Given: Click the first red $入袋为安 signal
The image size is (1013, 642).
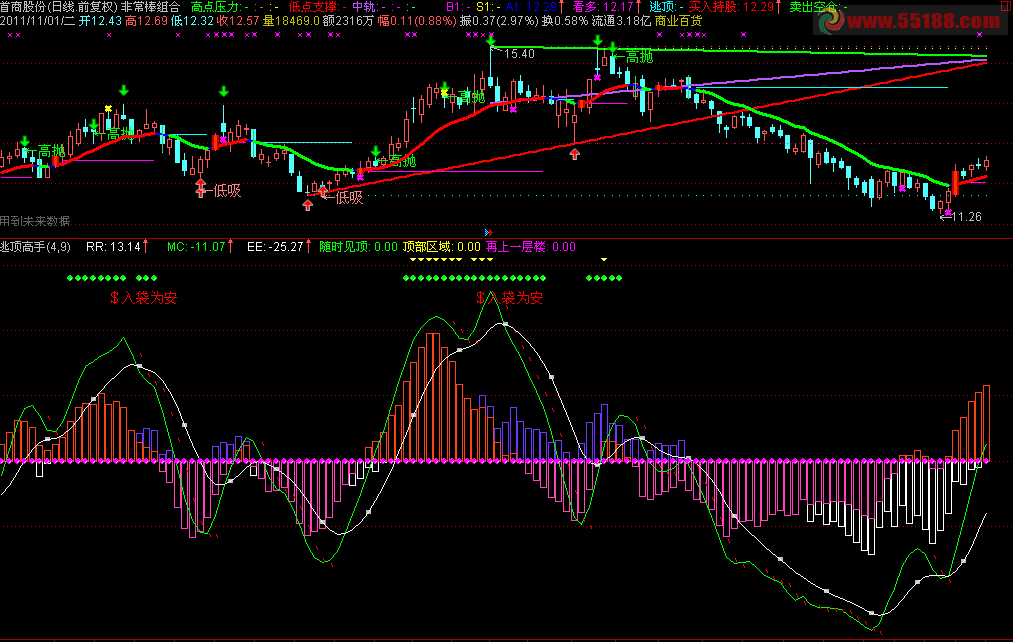Looking at the screenshot, I should point(144,297).
